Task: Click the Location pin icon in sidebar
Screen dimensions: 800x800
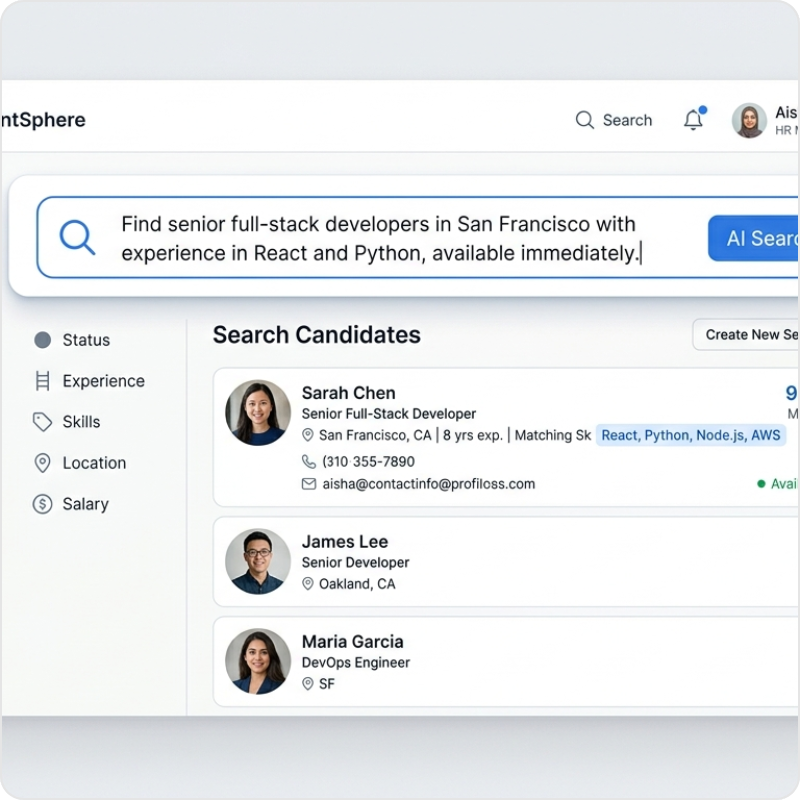Action: click(42, 463)
